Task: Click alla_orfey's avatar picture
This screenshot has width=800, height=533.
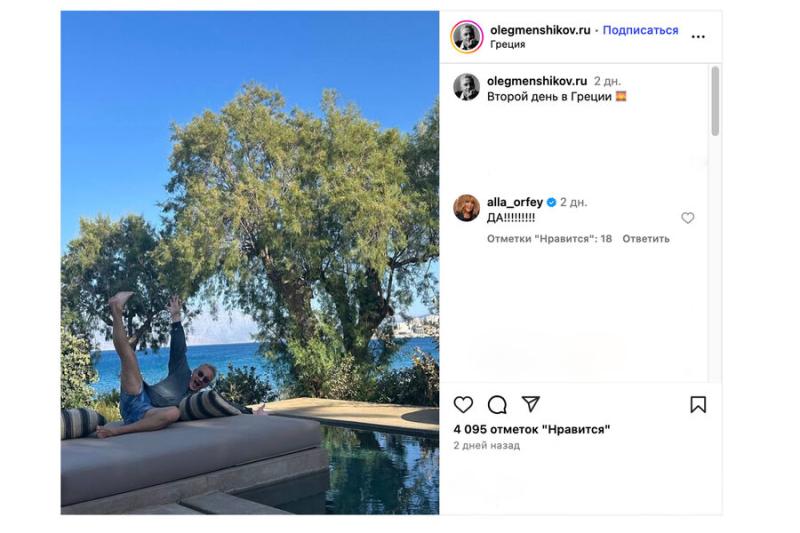Action: coord(466,208)
